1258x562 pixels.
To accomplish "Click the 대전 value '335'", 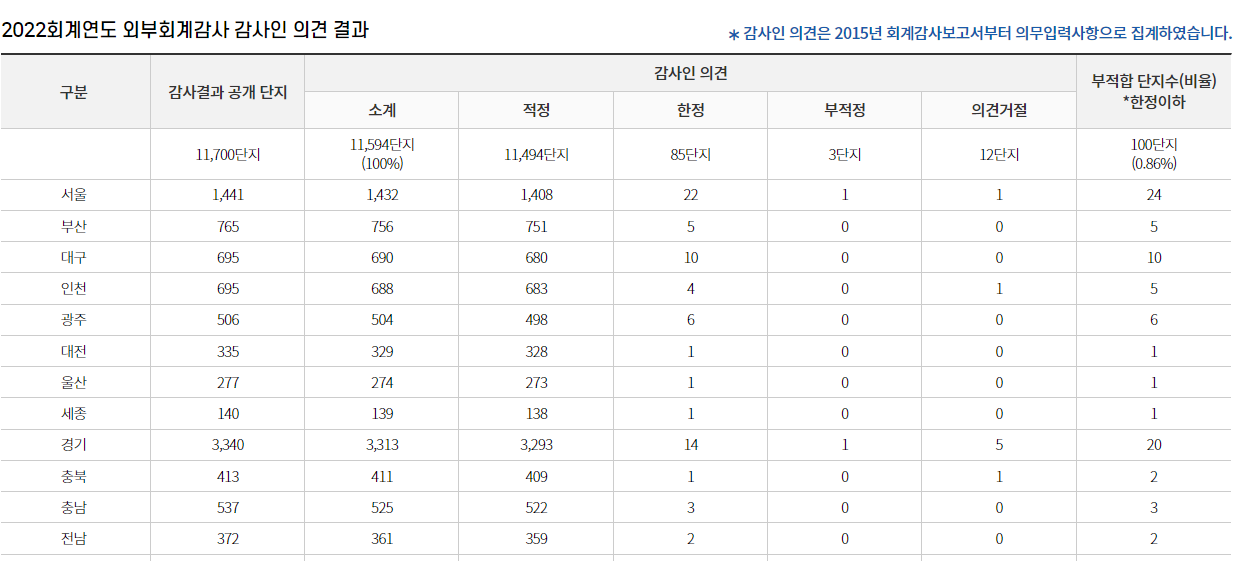I will coord(228,352).
